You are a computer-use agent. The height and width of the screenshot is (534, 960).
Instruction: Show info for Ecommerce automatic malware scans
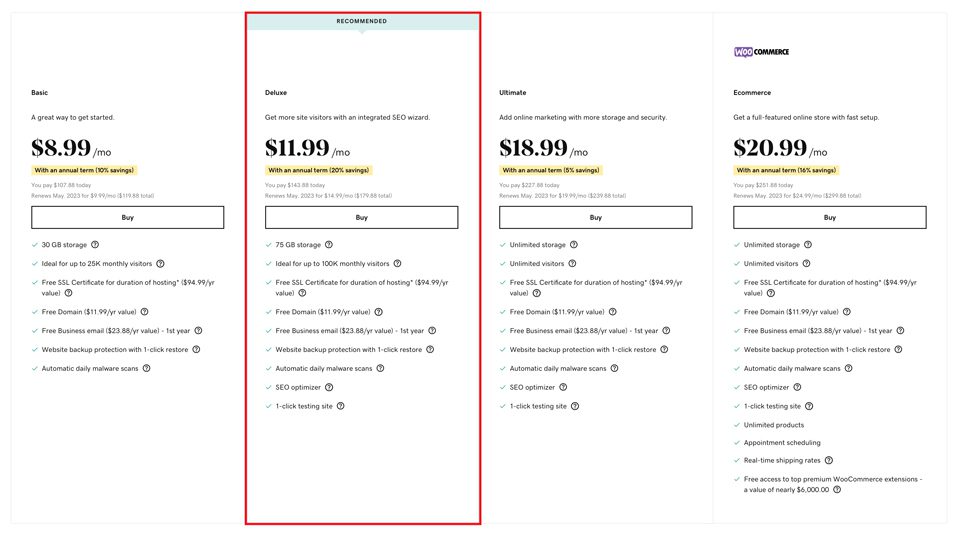point(849,368)
